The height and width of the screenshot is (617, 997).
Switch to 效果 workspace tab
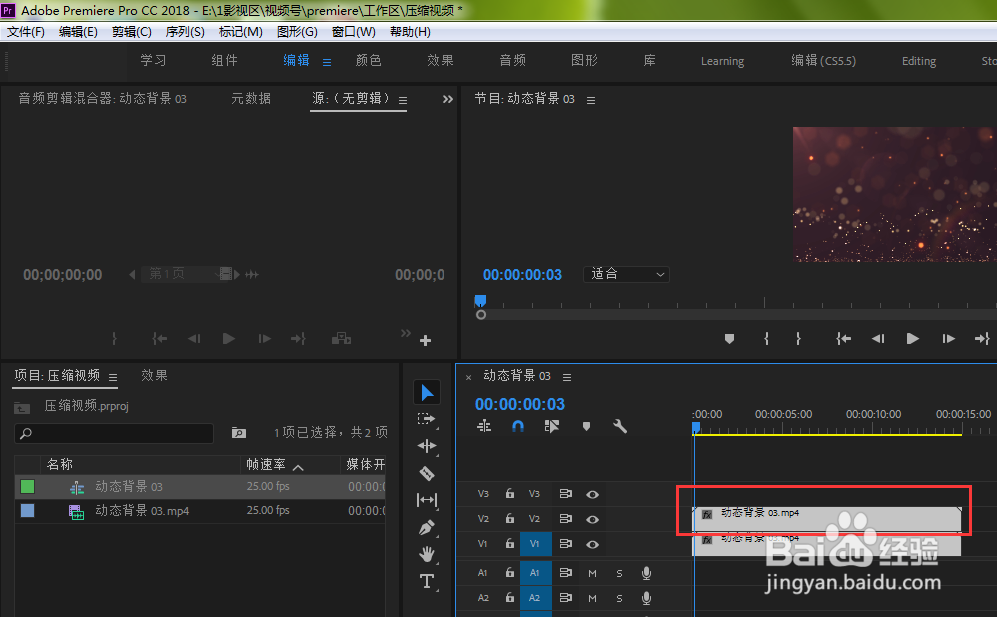pyautogui.click(x=440, y=60)
